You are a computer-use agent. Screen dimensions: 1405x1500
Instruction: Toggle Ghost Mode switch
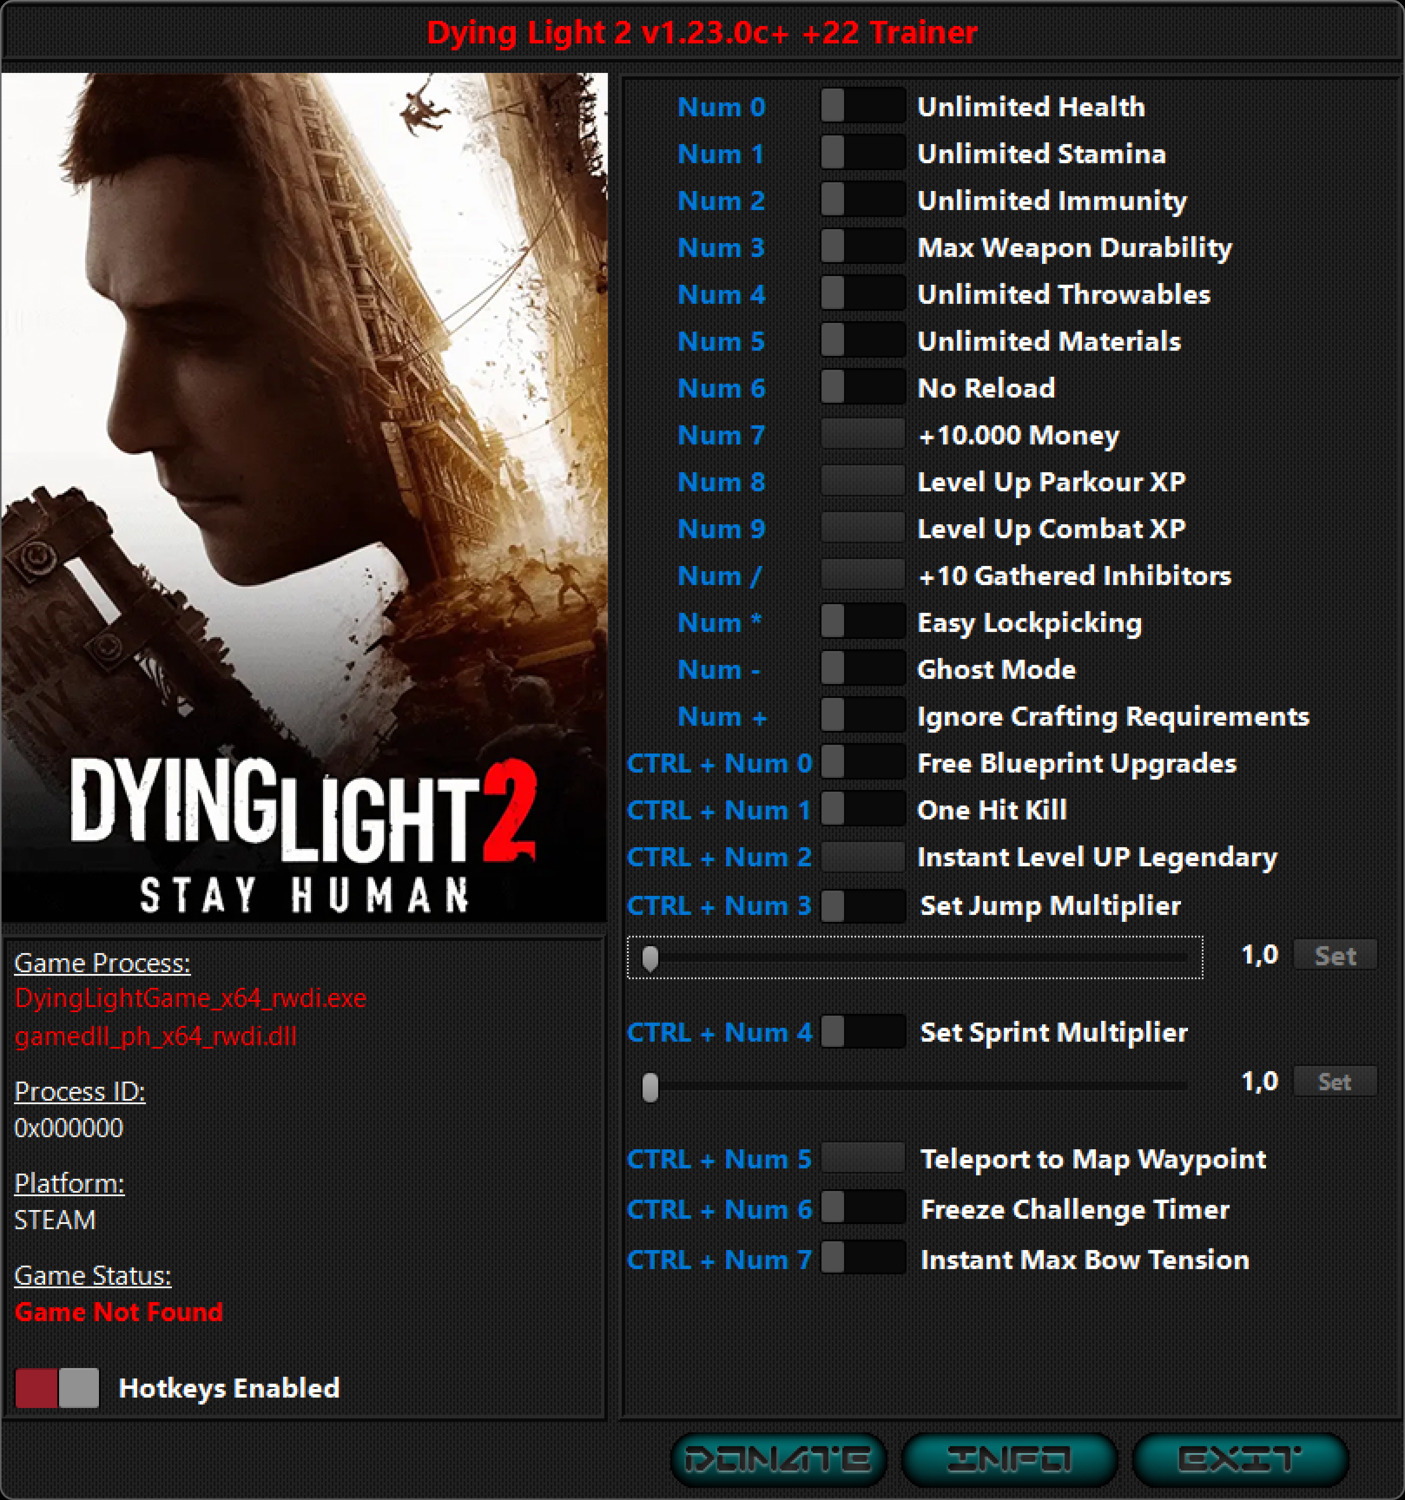click(863, 669)
